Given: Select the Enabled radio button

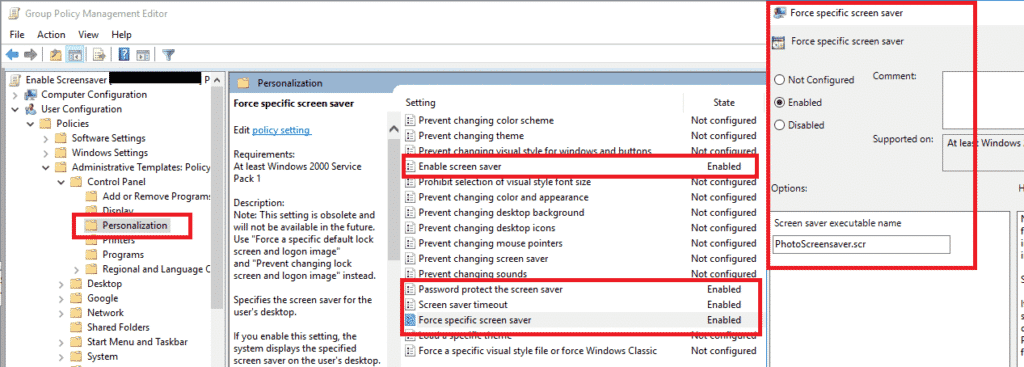Looking at the screenshot, I should tap(779, 103).
